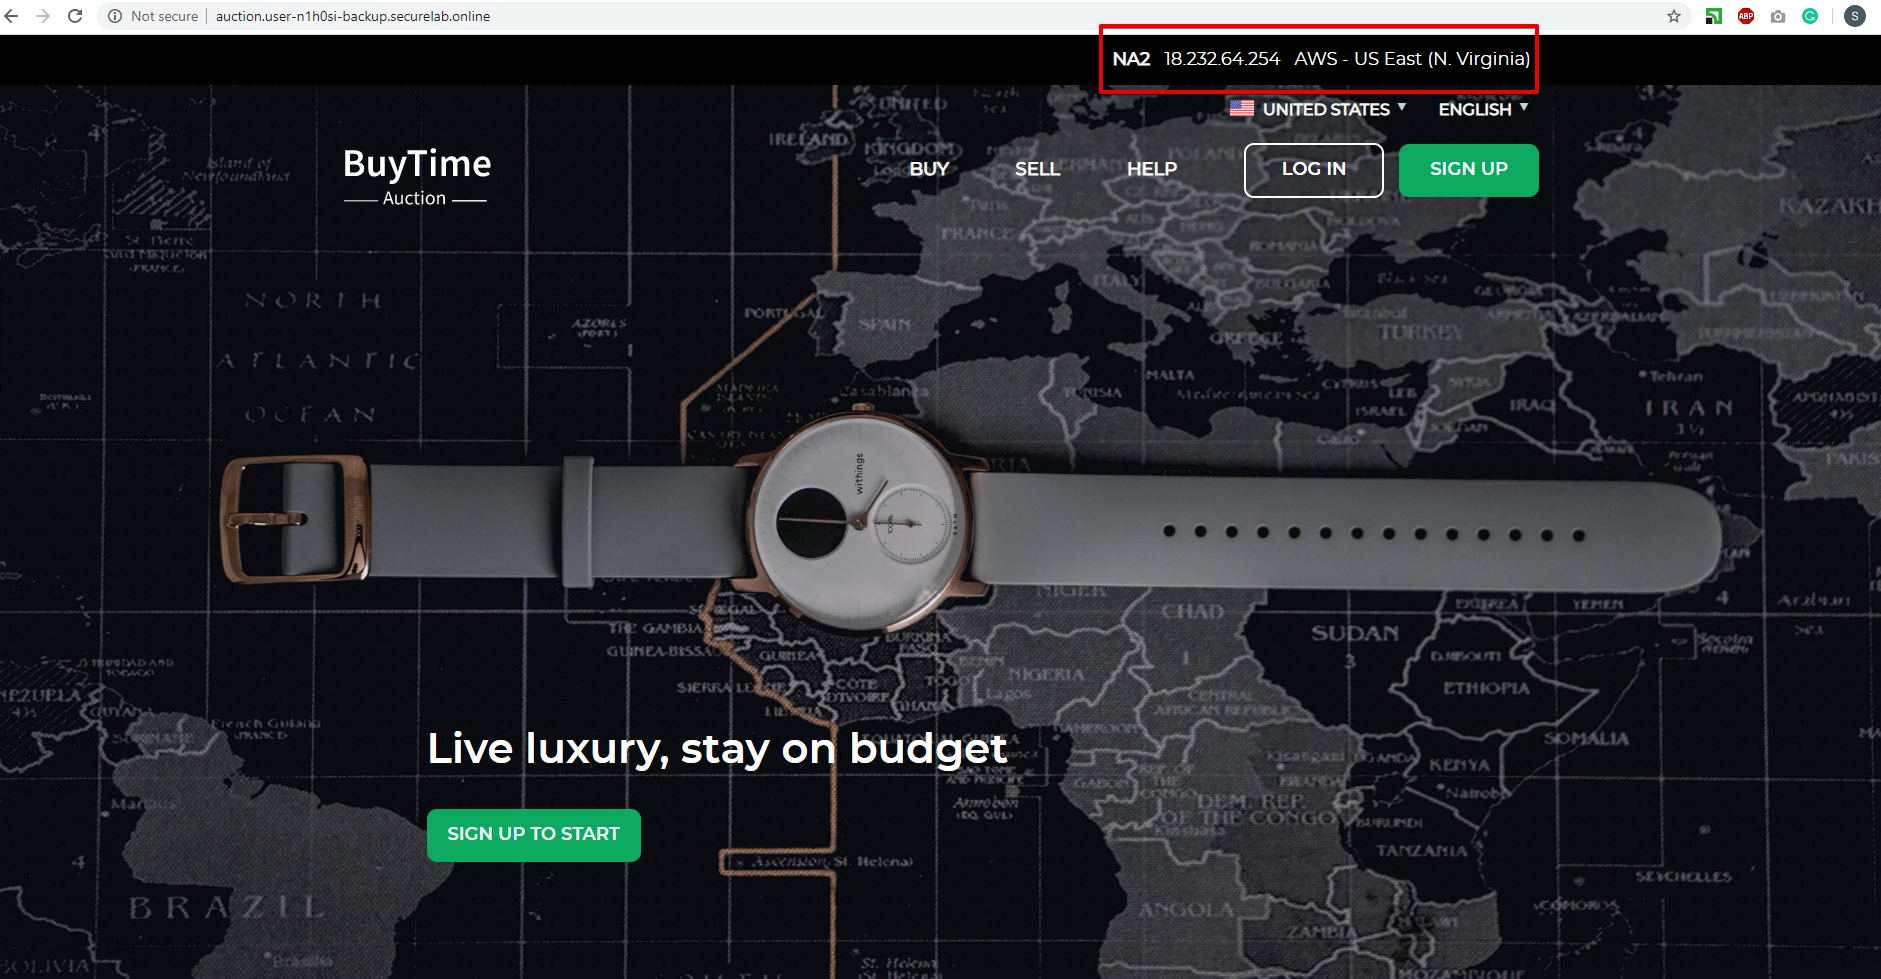
Task: Click the BuyTime Auction logo
Action: click(416, 177)
